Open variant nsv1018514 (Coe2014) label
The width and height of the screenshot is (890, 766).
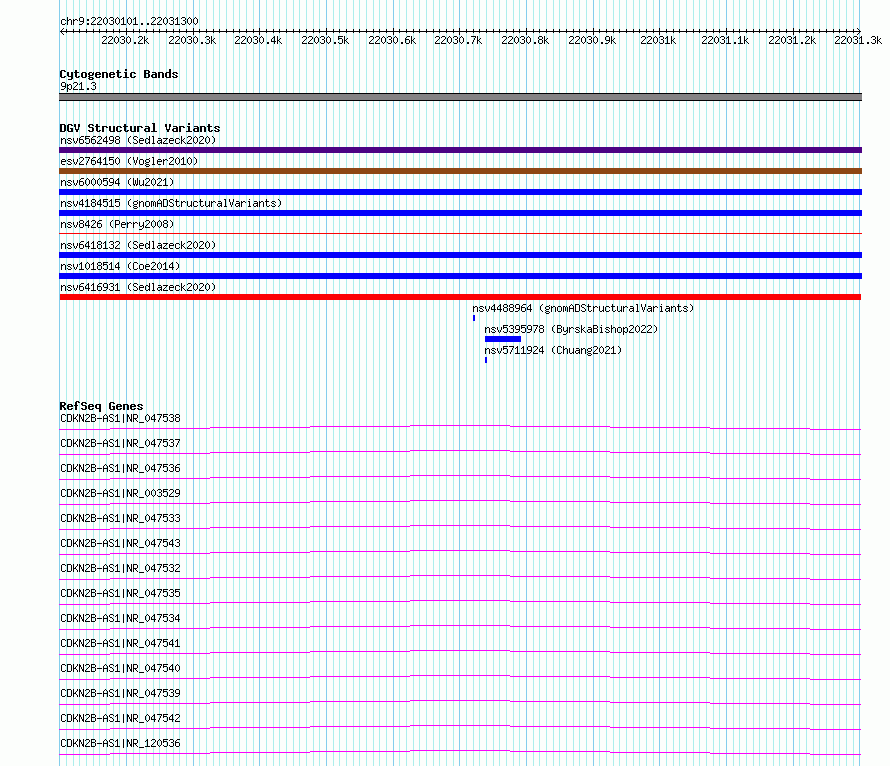[120, 266]
